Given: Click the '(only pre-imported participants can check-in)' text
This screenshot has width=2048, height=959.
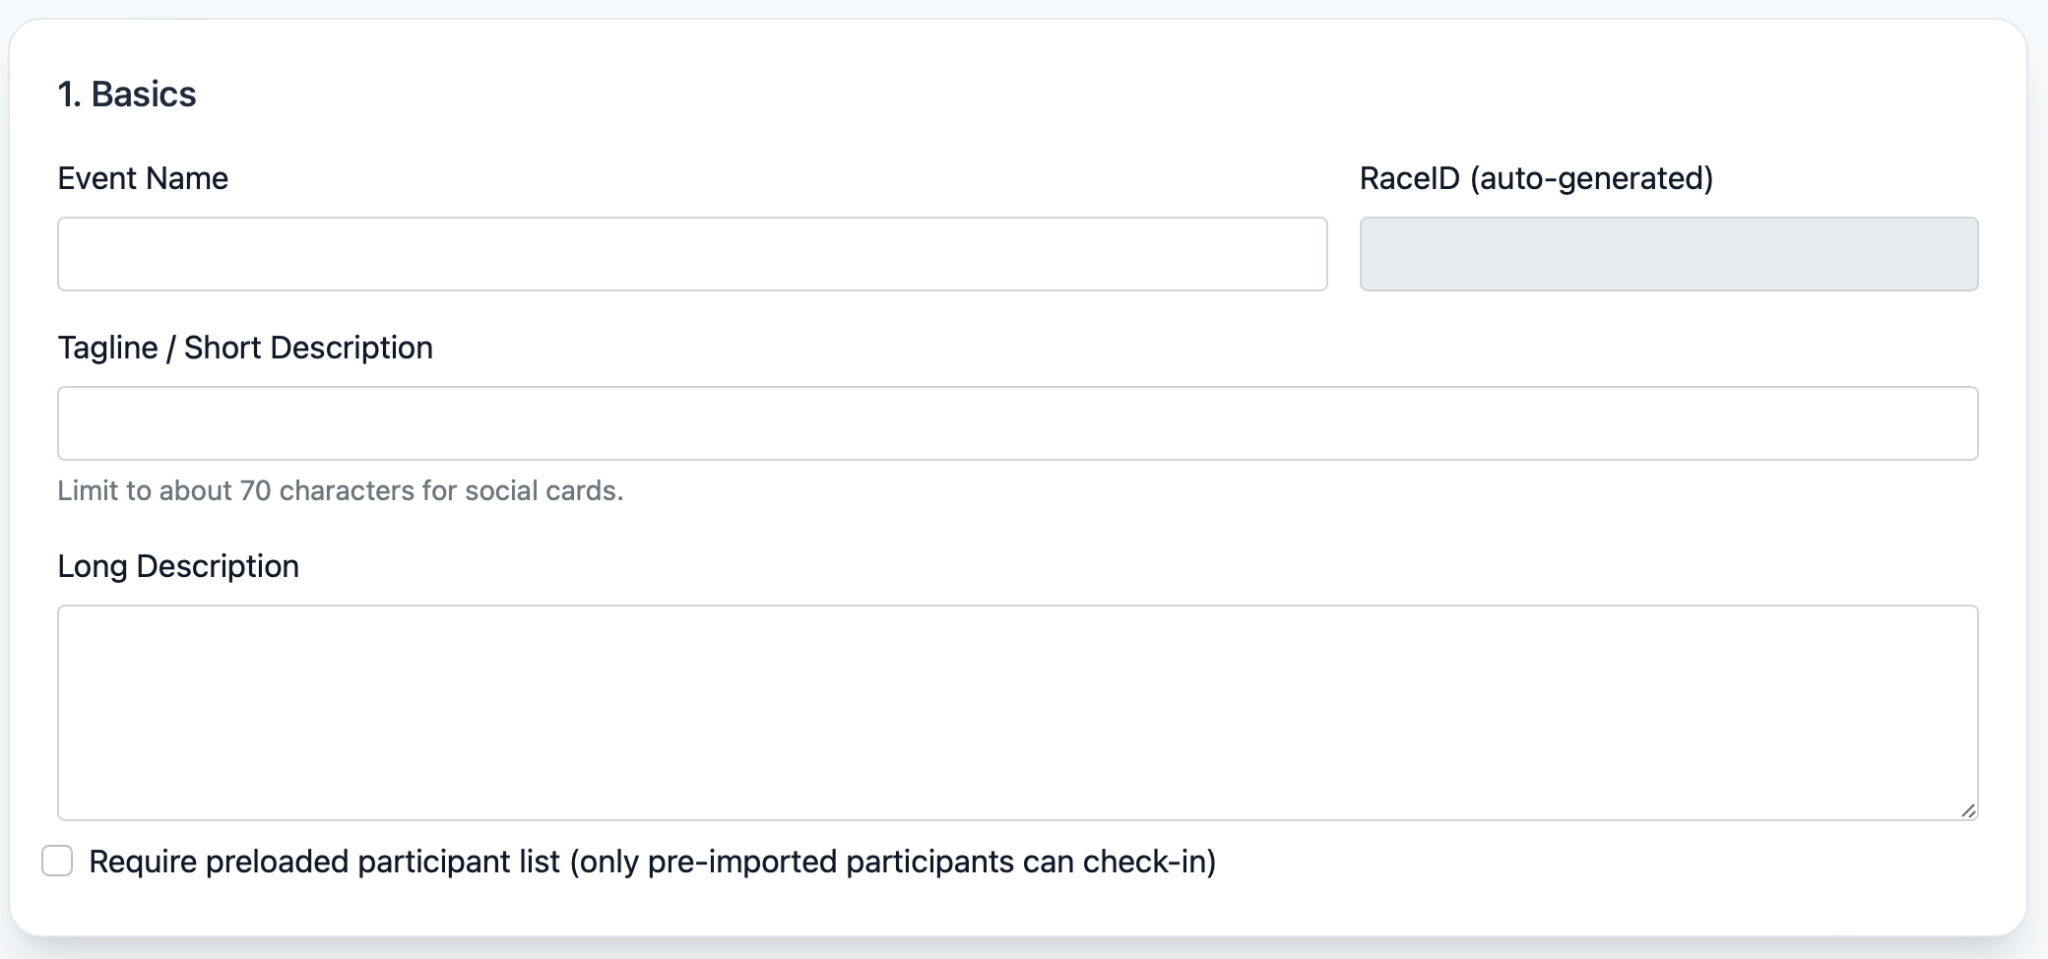Looking at the screenshot, I should coord(893,862).
